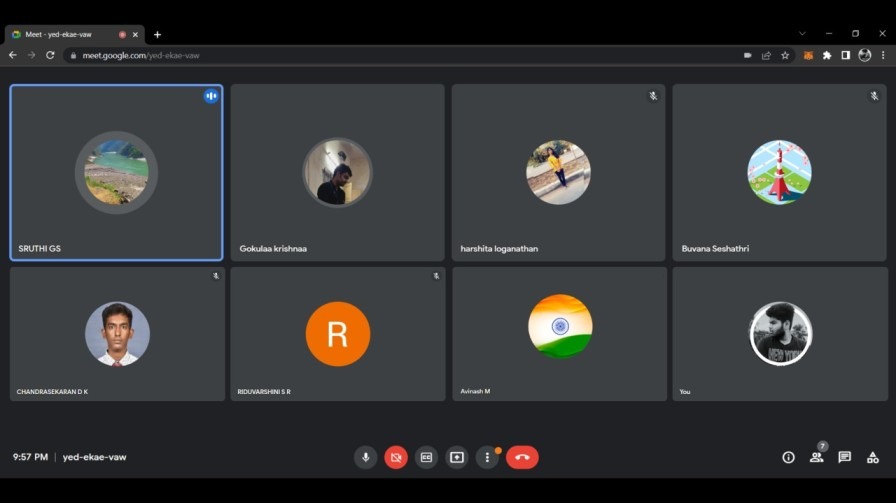Open the Chrome three-dot menu
This screenshot has width=896, height=503.
(x=883, y=55)
